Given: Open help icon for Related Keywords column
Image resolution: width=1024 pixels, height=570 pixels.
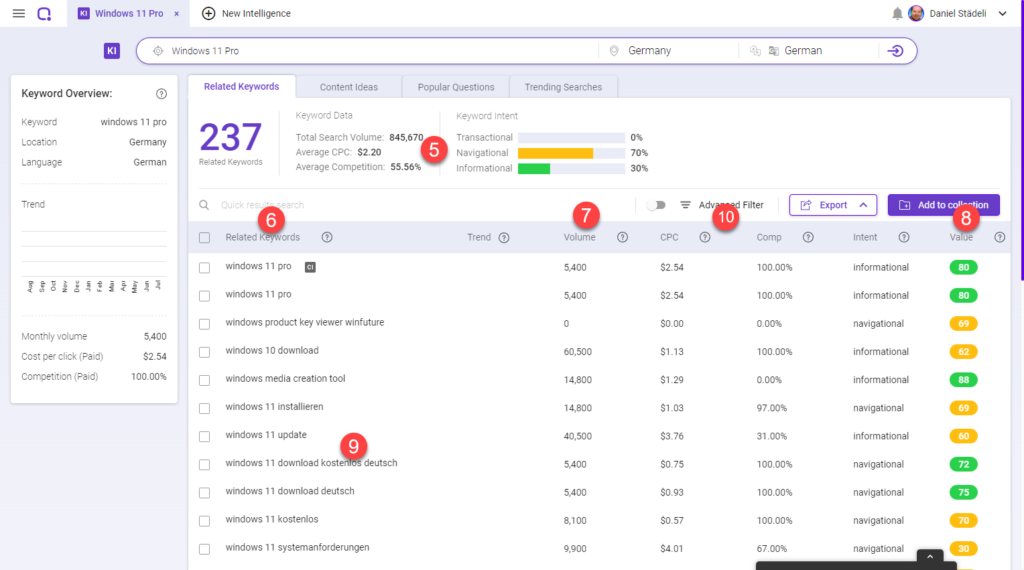Looking at the screenshot, I should [x=327, y=238].
